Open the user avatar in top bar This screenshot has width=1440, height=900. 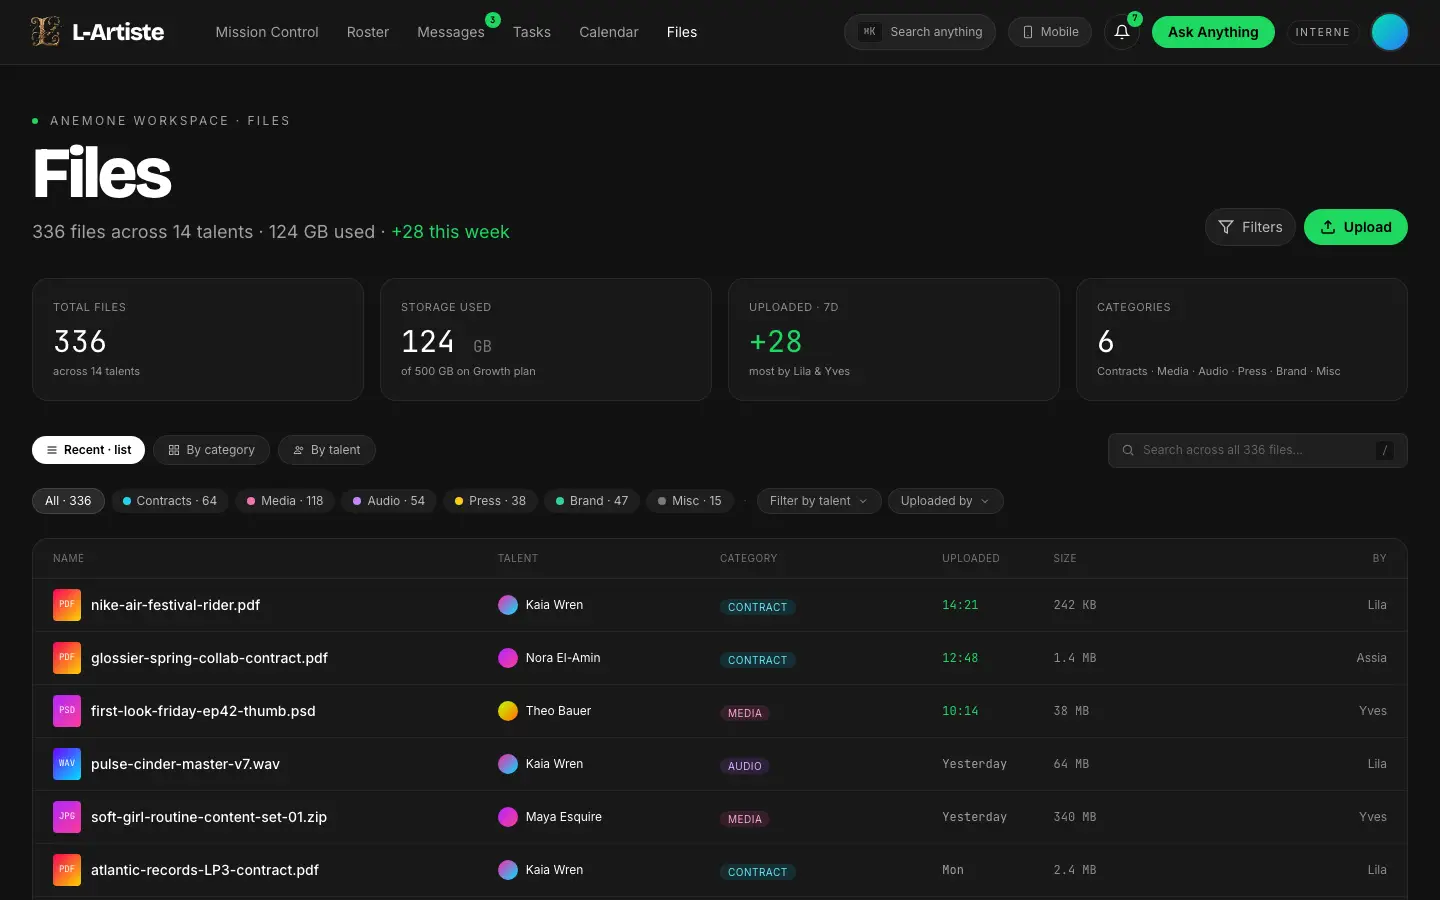coord(1389,32)
